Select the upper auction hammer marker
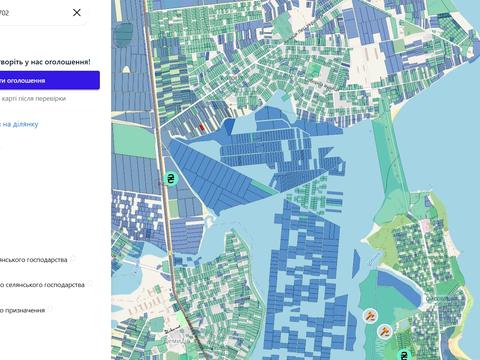Viewport: 480px width, 360px height. 370,315
